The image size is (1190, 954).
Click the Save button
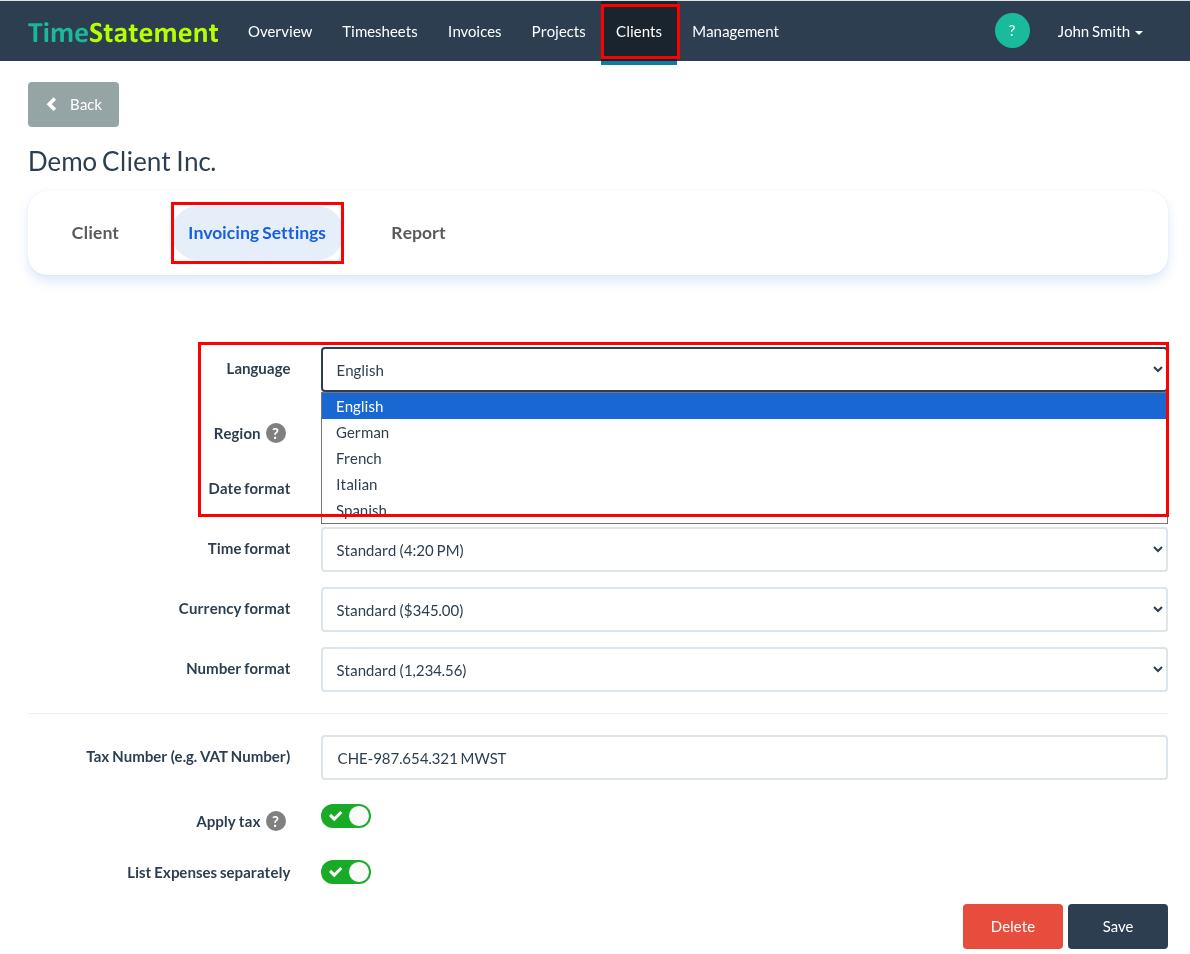point(1117,926)
